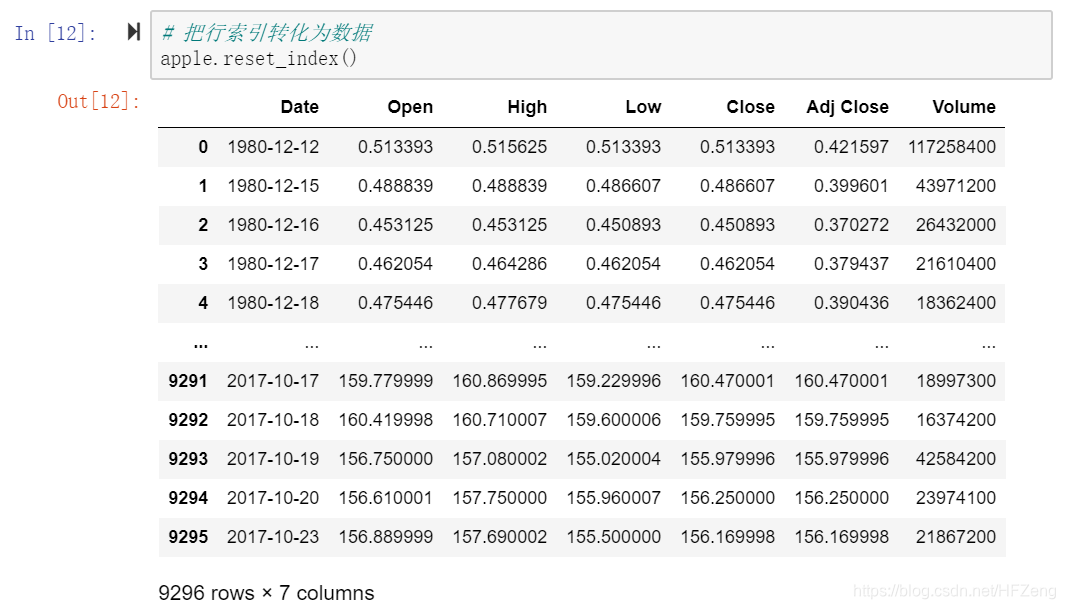Click the High value 160.869995
1065x609 pixels.
500,380
